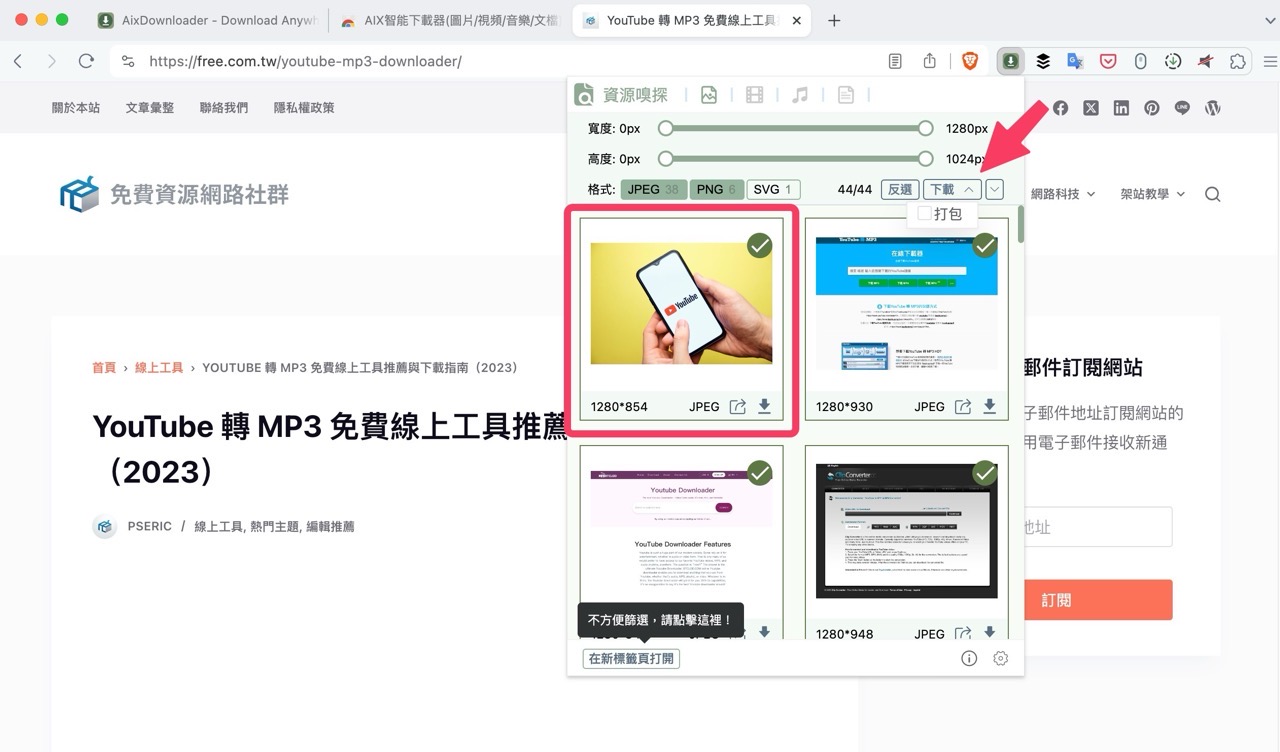Image resolution: width=1280 pixels, height=752 pixels.
Task: Show audio resources via music note icon
Action: click(800, 95)
